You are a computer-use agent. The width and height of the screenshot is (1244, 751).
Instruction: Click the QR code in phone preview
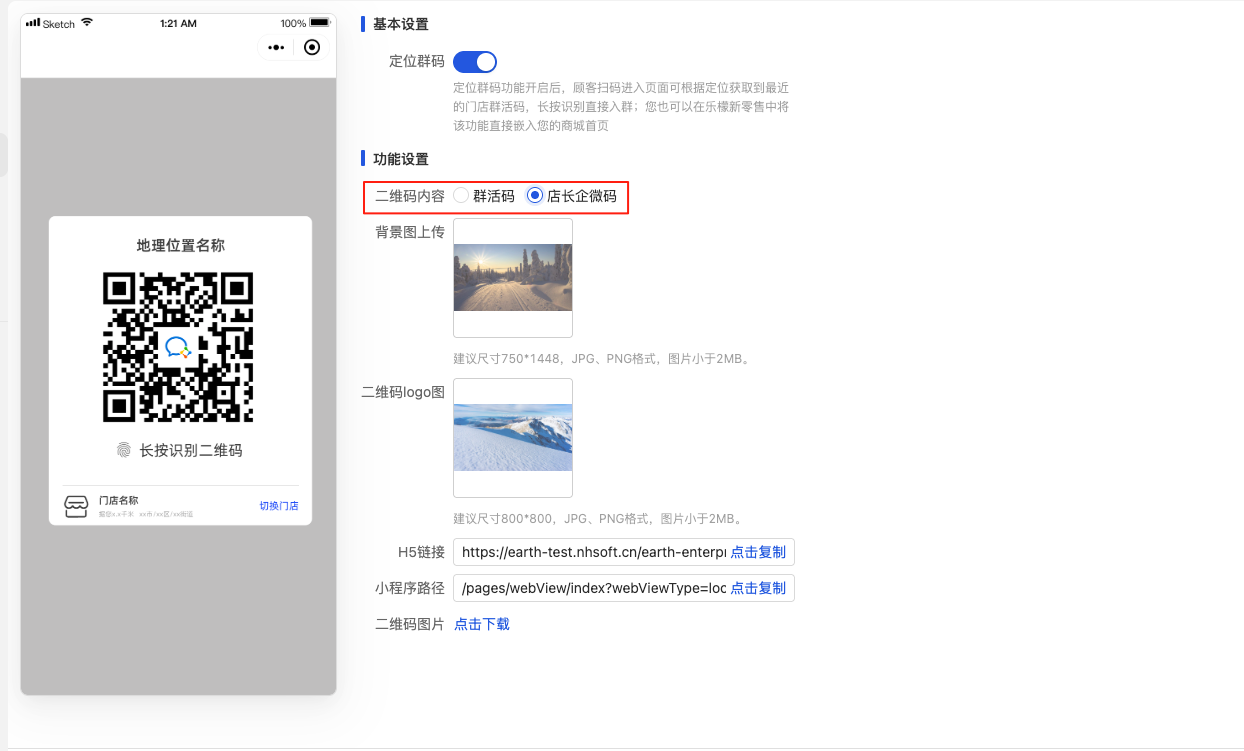(179, 347)
